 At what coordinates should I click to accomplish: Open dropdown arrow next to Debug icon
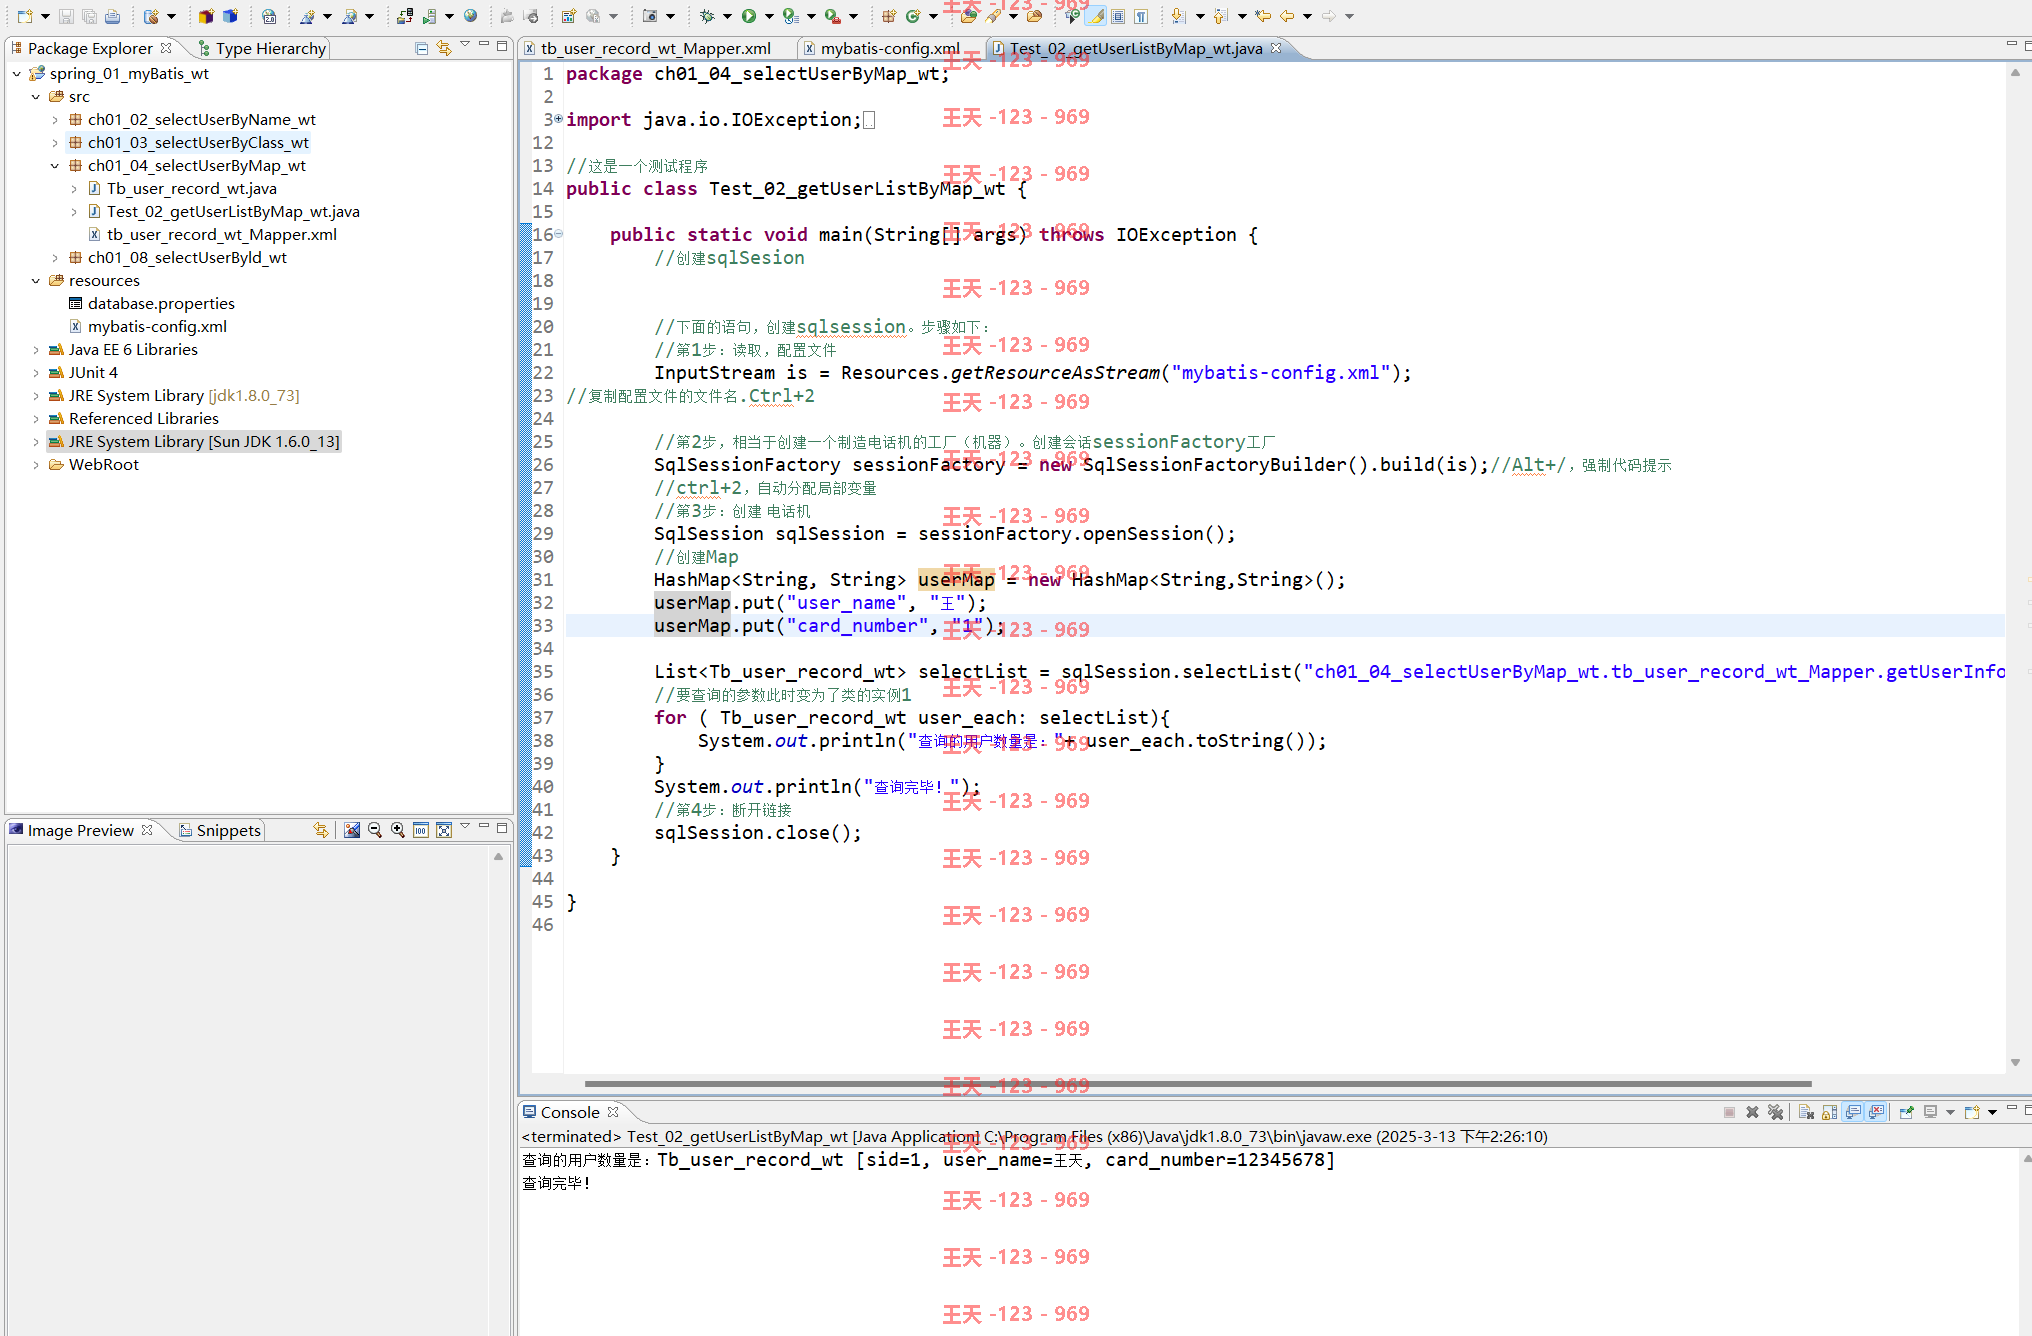pyautogui.click(x=727, y=16)
